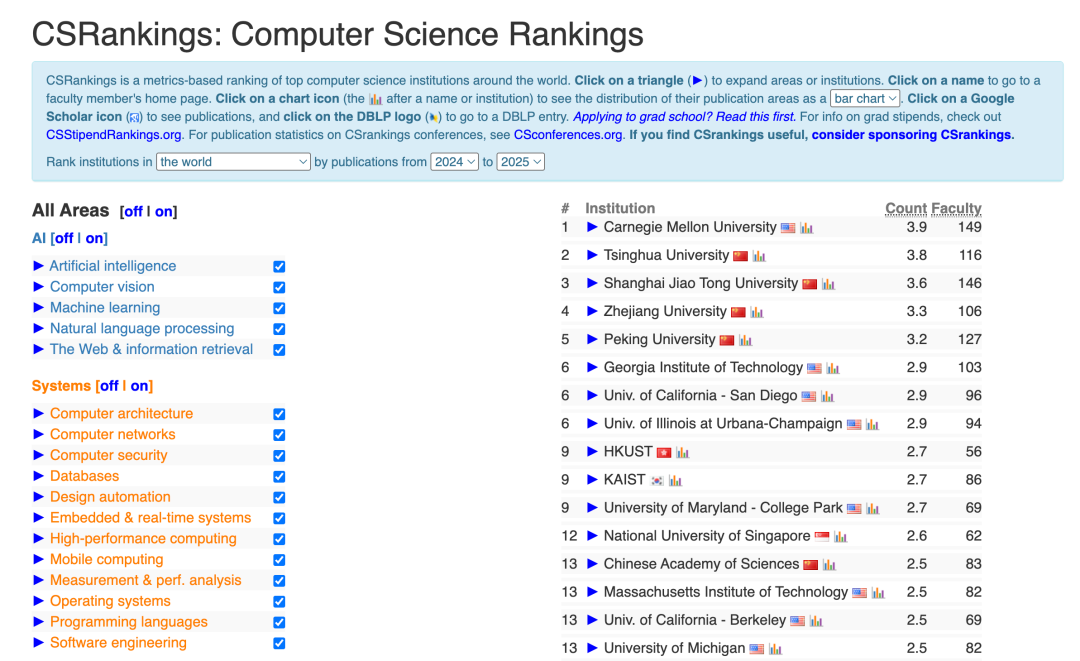
Task: Uncheck the Databases checkbox
Action: (279, 476)
